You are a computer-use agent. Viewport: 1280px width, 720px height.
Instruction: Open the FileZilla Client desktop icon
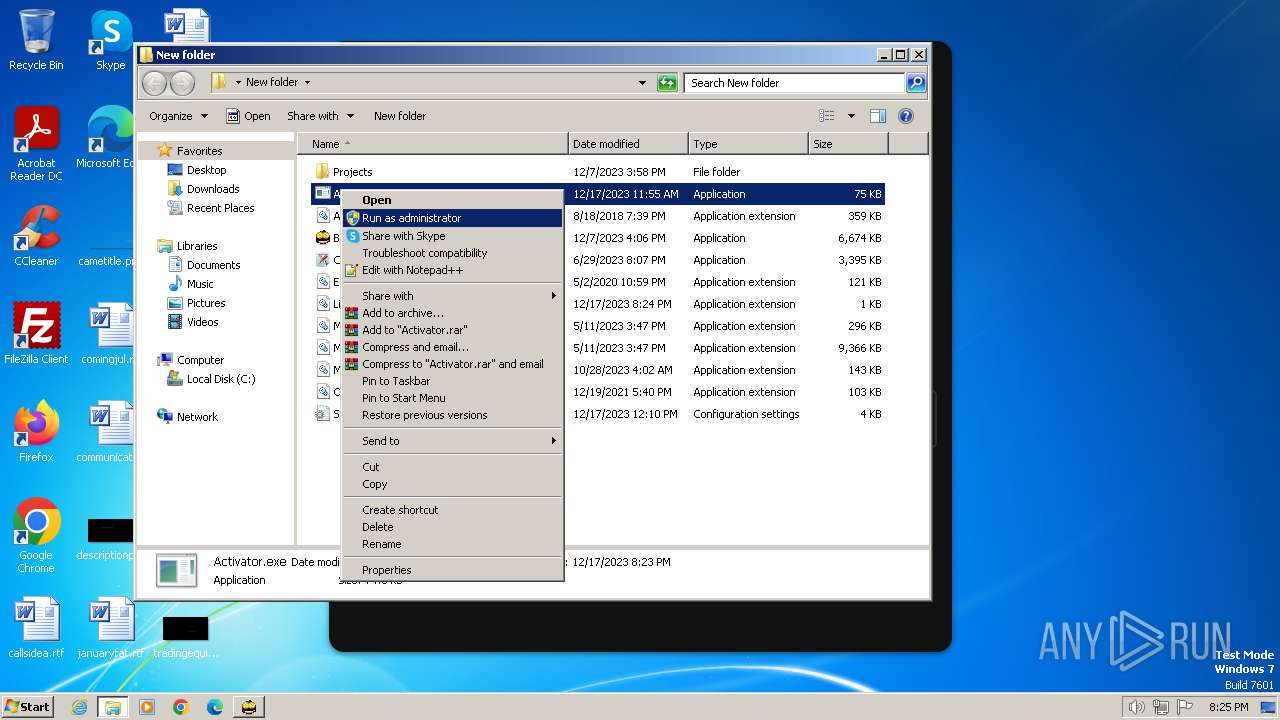coord(36,334)
